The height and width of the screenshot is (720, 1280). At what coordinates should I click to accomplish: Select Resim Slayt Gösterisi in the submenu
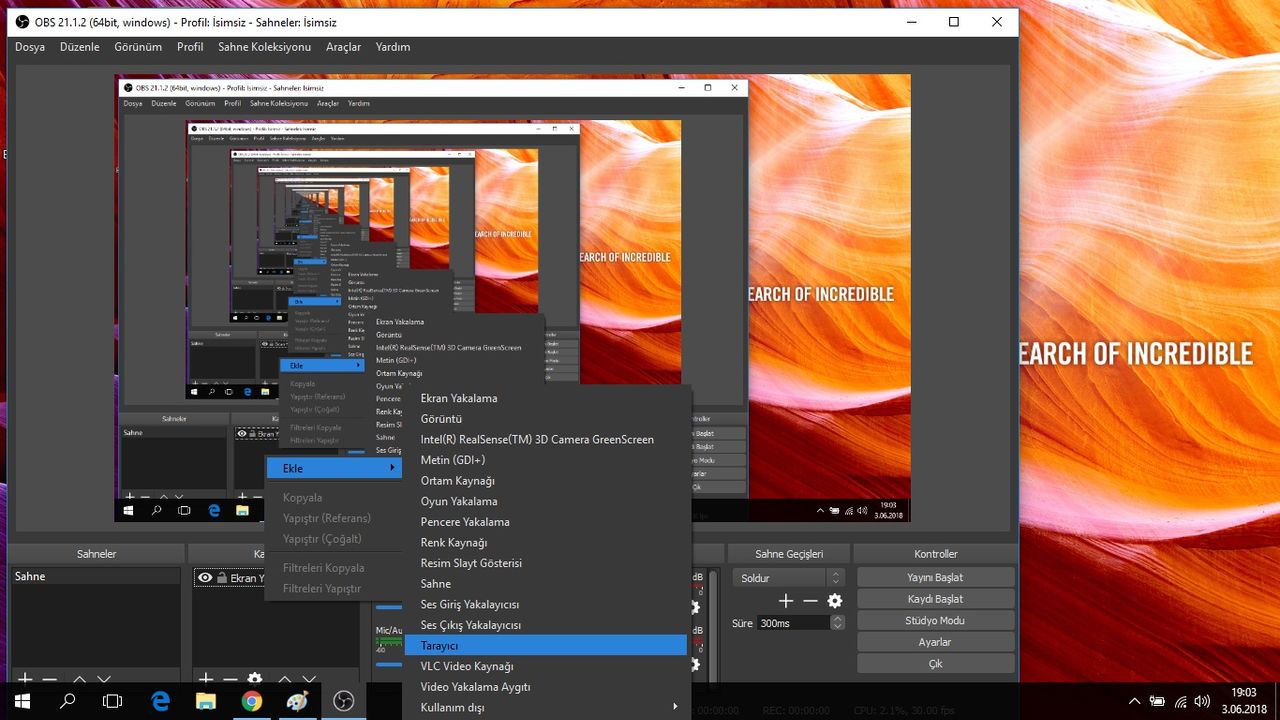(x=548, y=563)
